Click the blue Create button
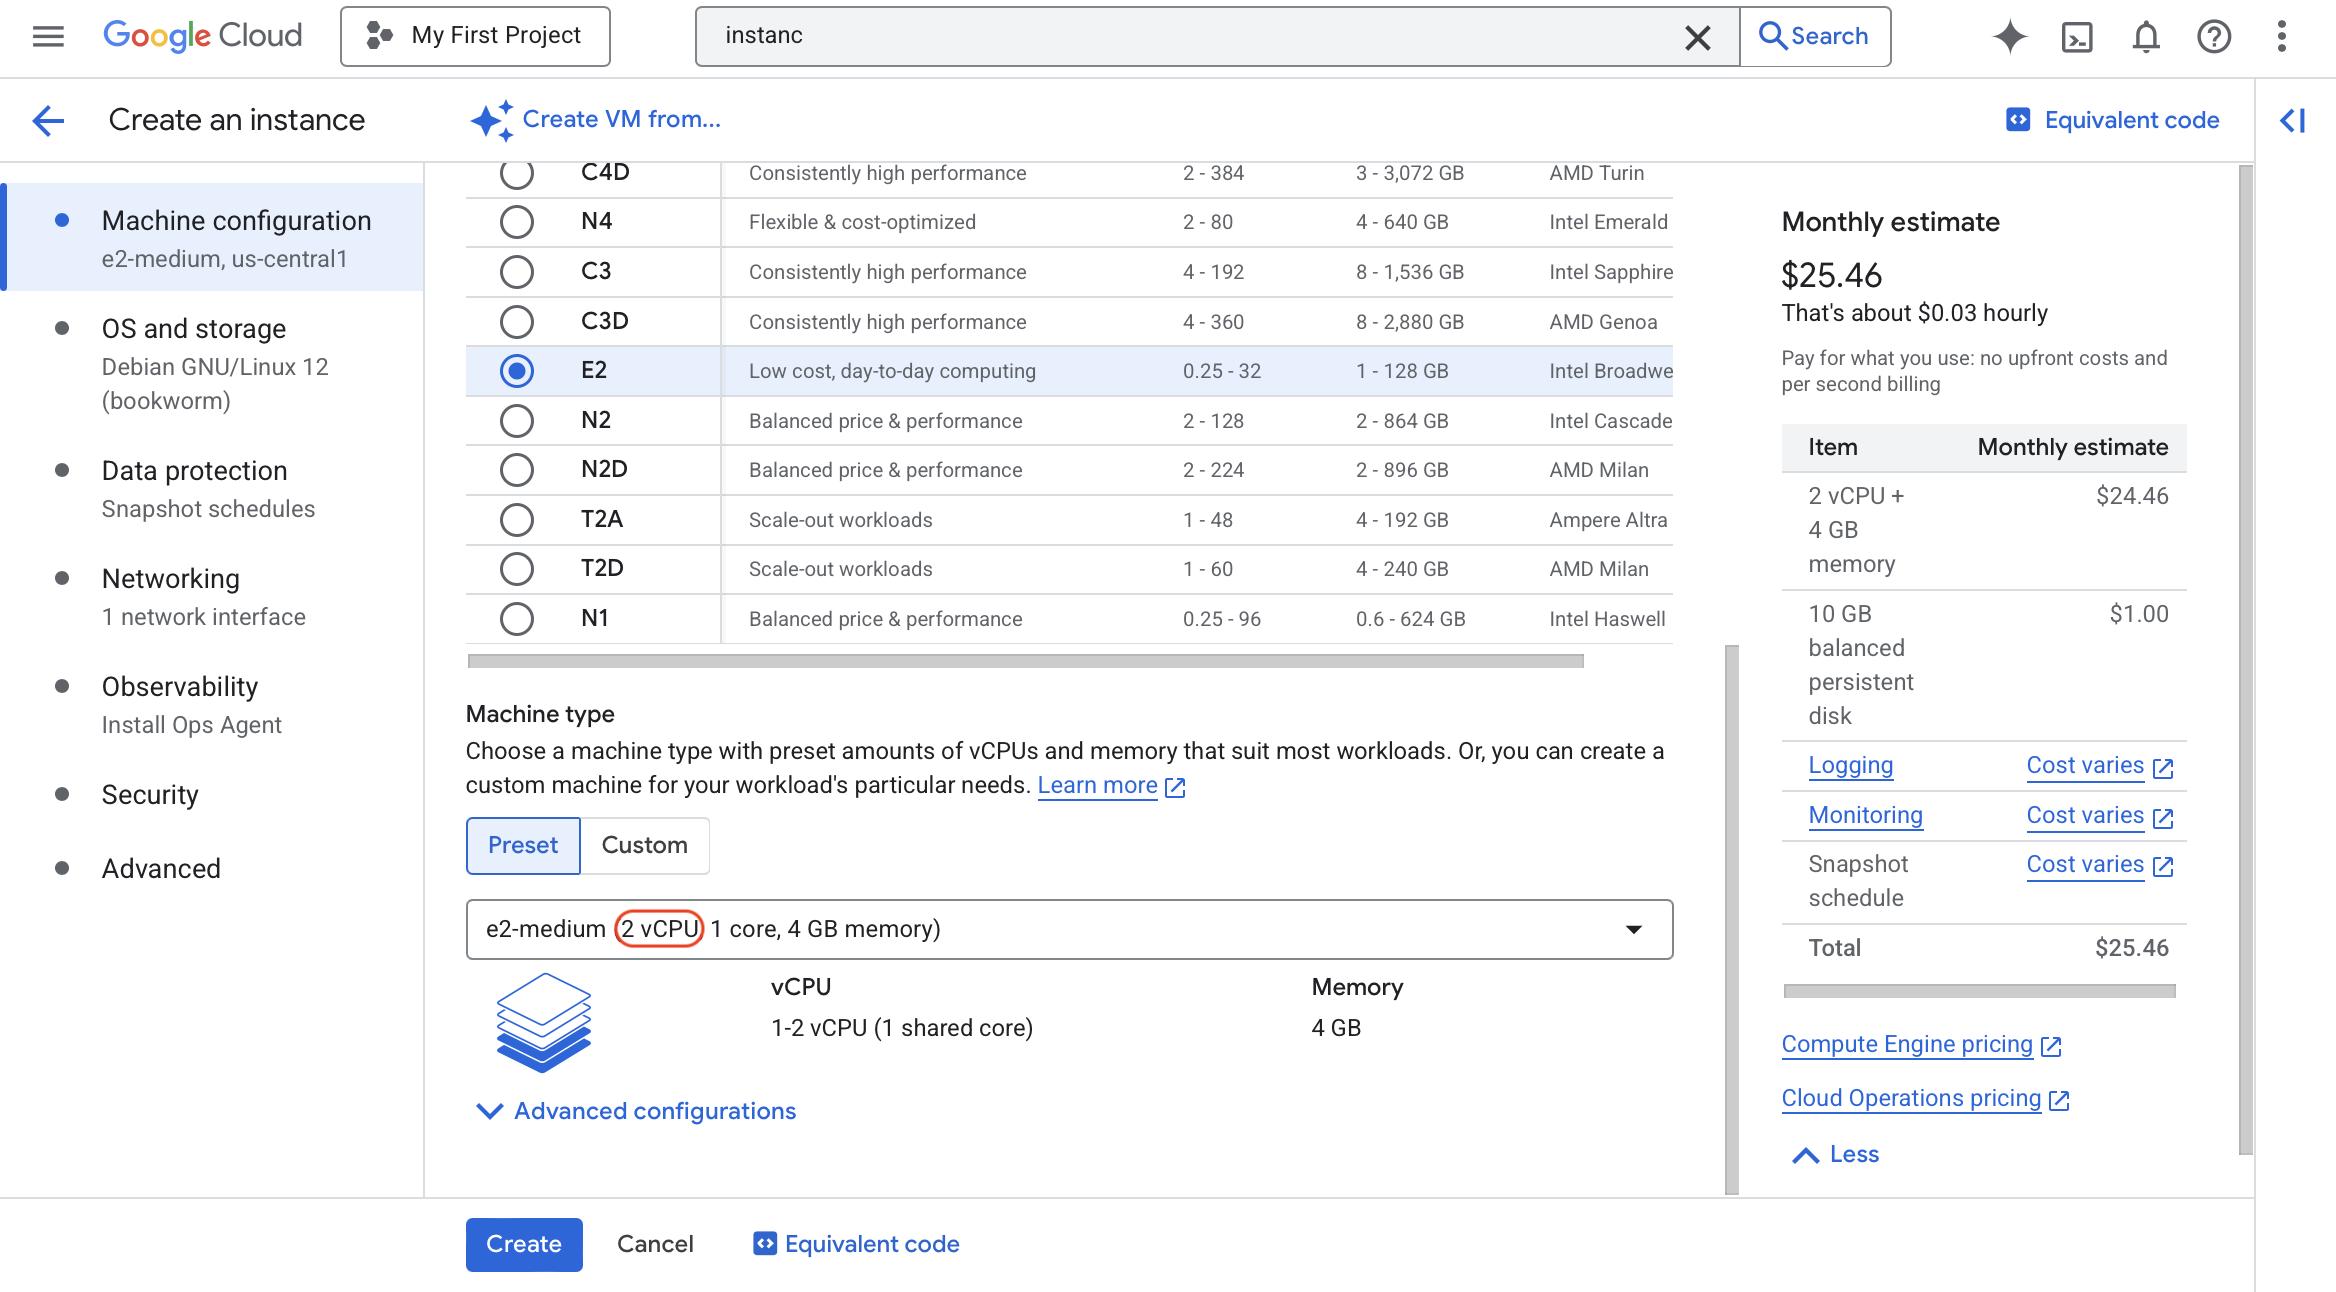 tap(523, 1244)
